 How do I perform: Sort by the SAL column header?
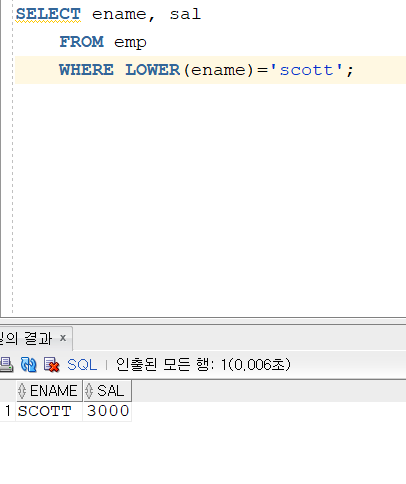(x=107, y=391)
